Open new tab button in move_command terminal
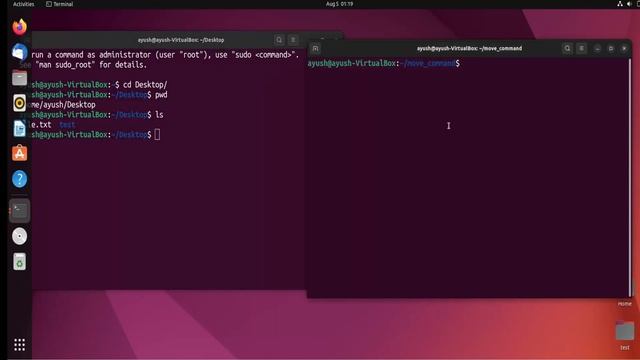The height and width of the screenshot is (360, 640). [316, 49]
